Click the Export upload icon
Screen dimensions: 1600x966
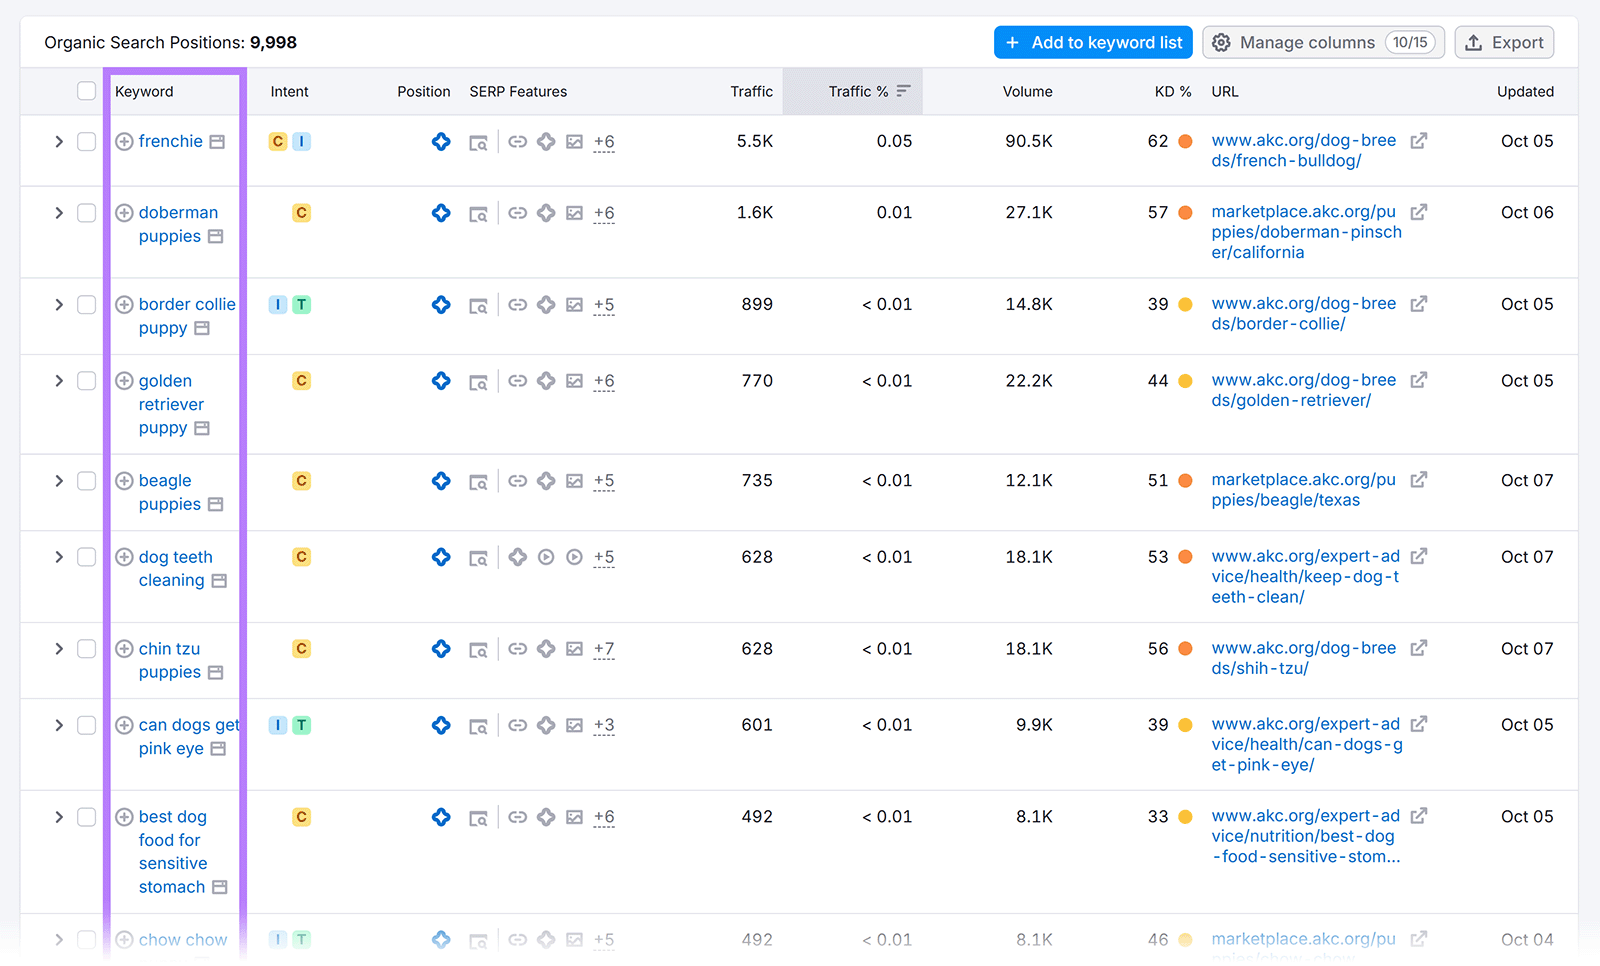point(1473,42)
